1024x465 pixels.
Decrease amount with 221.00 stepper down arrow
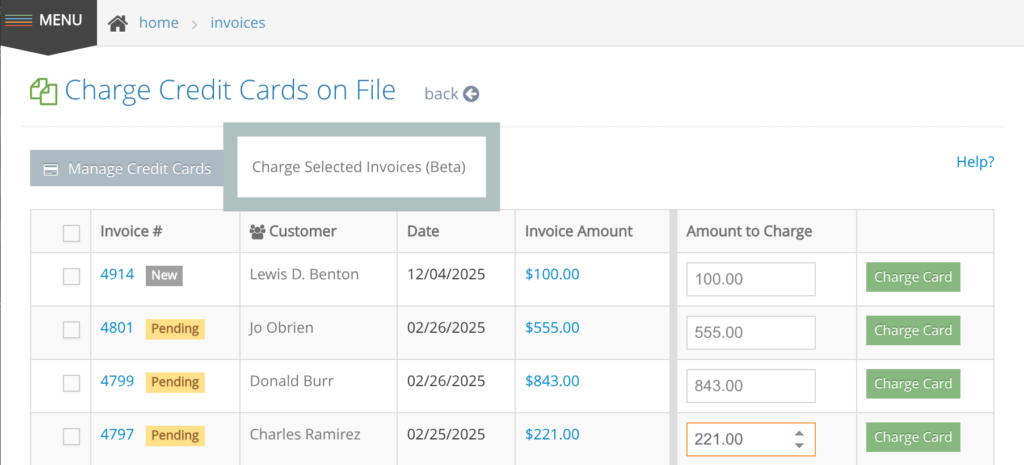[798, 445]
